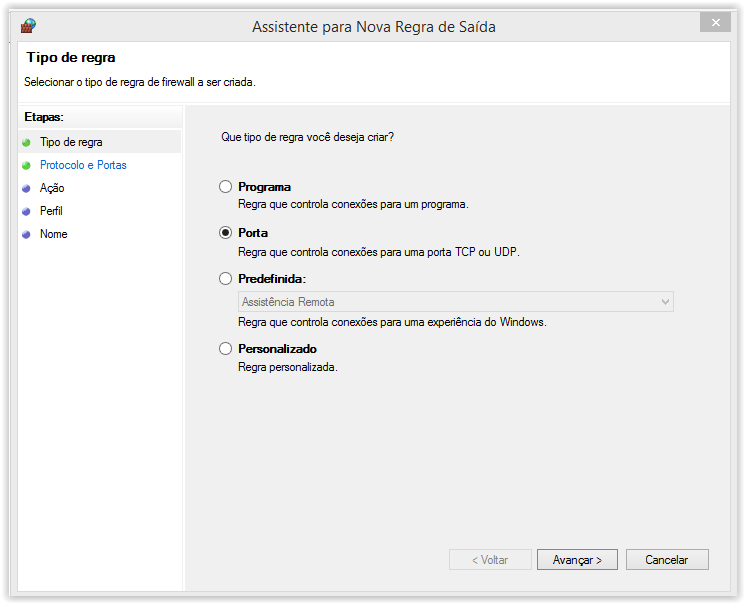This screenshot has height=604, width=745.
Task: Close the Nova Regra de Saída wizard
Action: (x=714, y=22)
